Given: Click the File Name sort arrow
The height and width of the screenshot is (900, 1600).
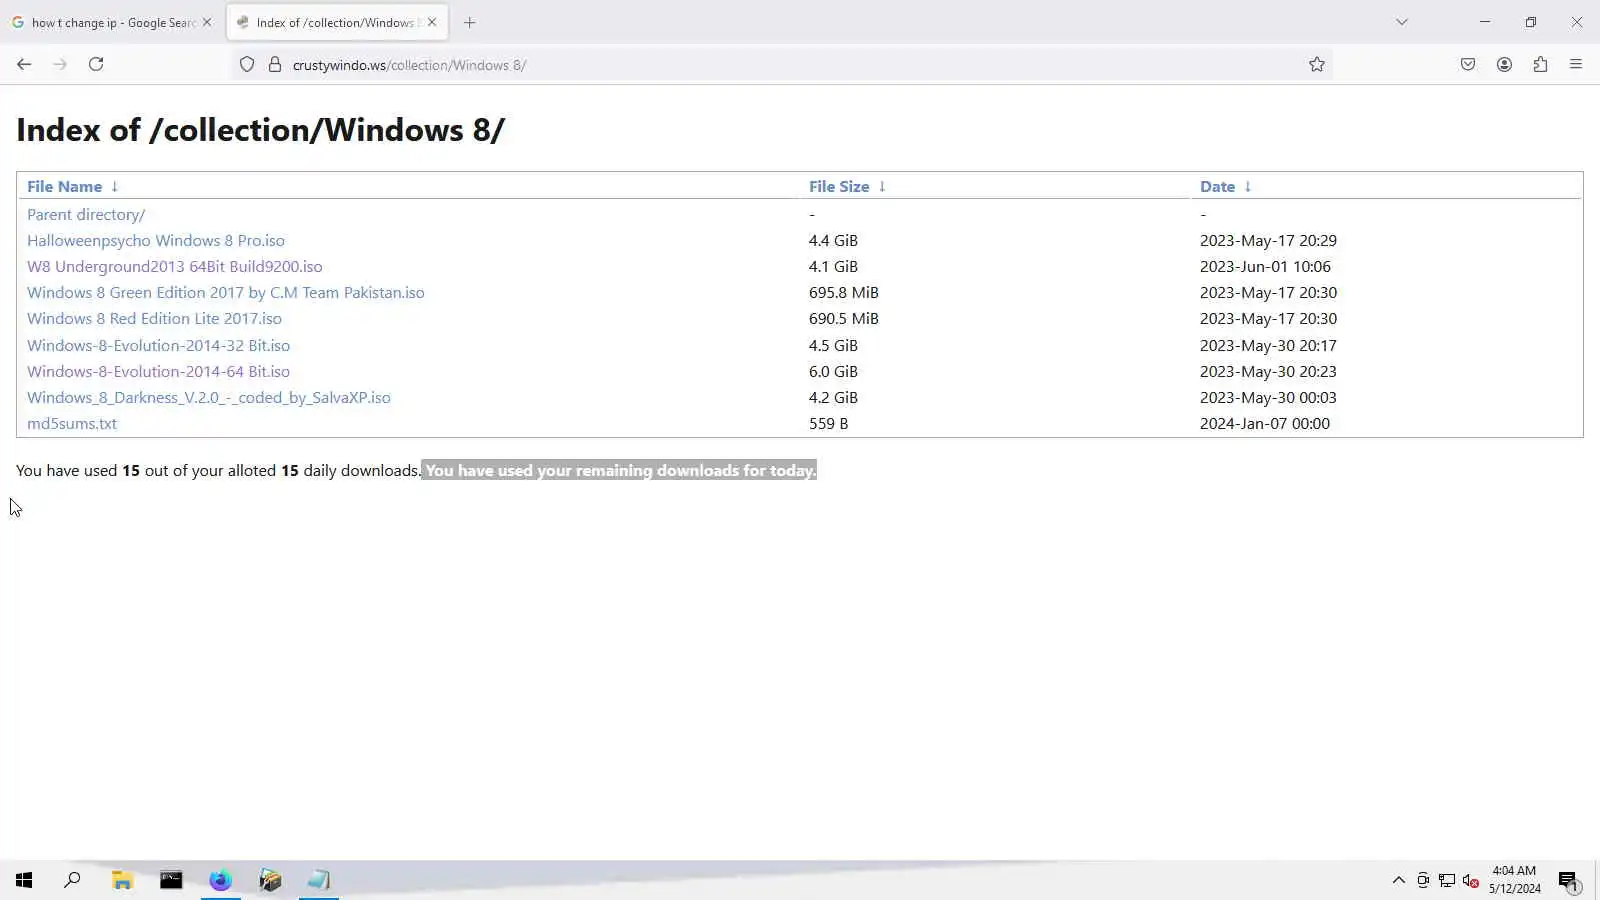Looking at the screenshot, I should (x=114, y=187).
